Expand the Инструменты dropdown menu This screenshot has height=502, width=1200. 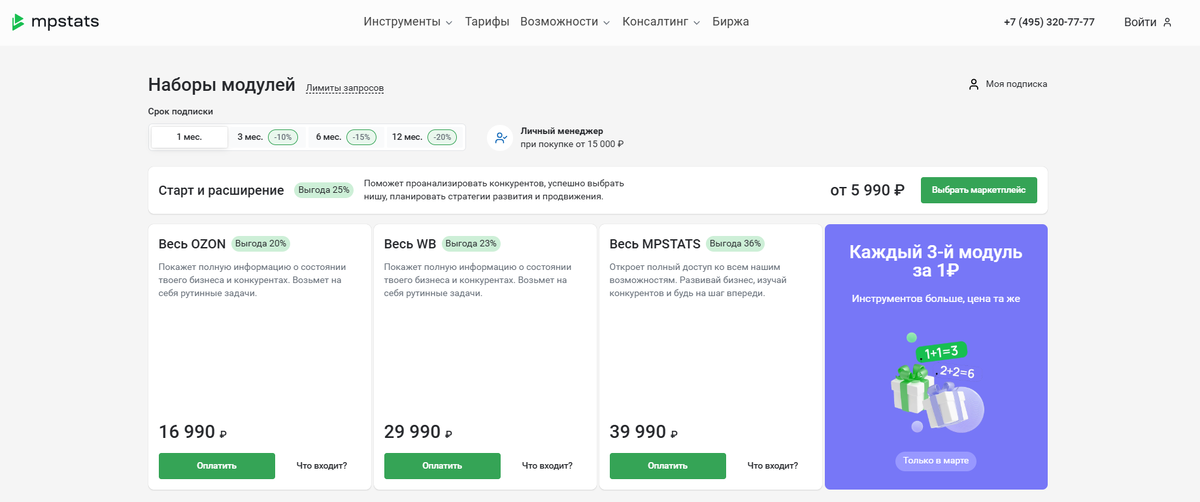408,22
